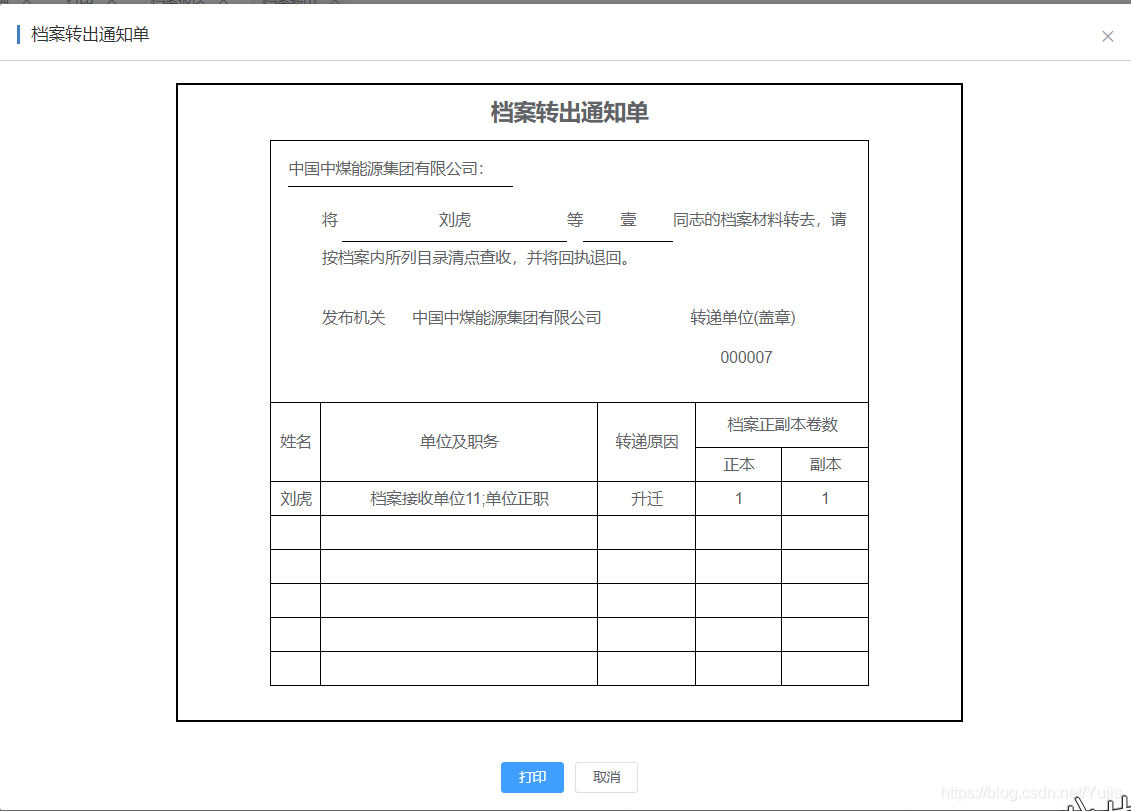This screenshot has width=1131, height=811.
Task: Click the 姓名 table header cell
Action: pyautogui.click(x=294, y=442)
